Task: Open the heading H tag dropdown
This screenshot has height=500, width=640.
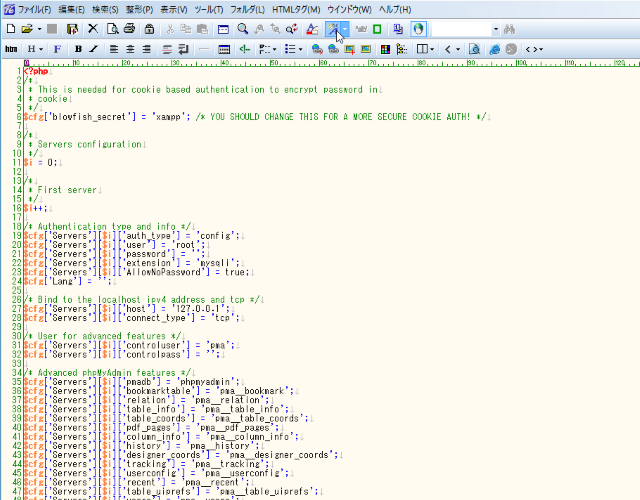Action: [35, 48]
